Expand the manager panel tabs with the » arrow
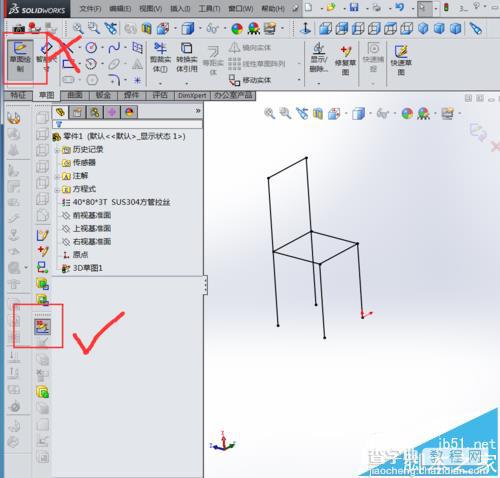The width and height of the screenshot is (500, 478). 198,111
